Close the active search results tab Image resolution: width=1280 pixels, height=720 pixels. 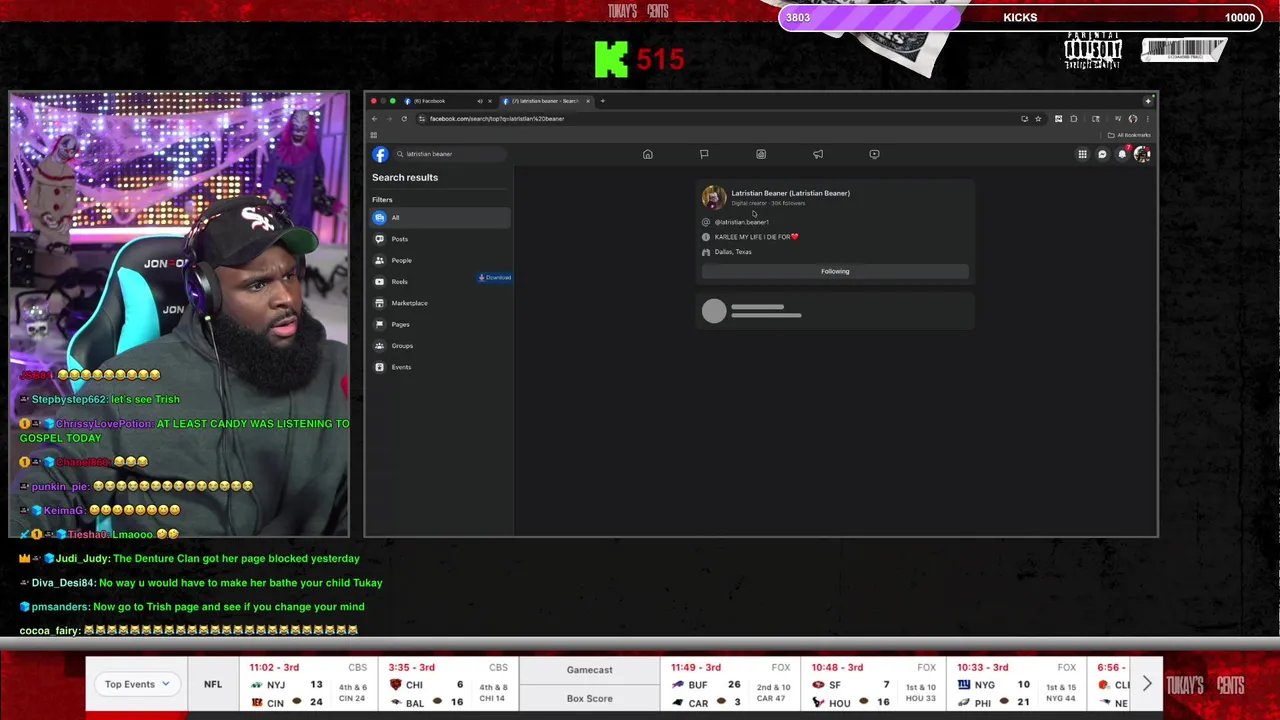(588, 101)
